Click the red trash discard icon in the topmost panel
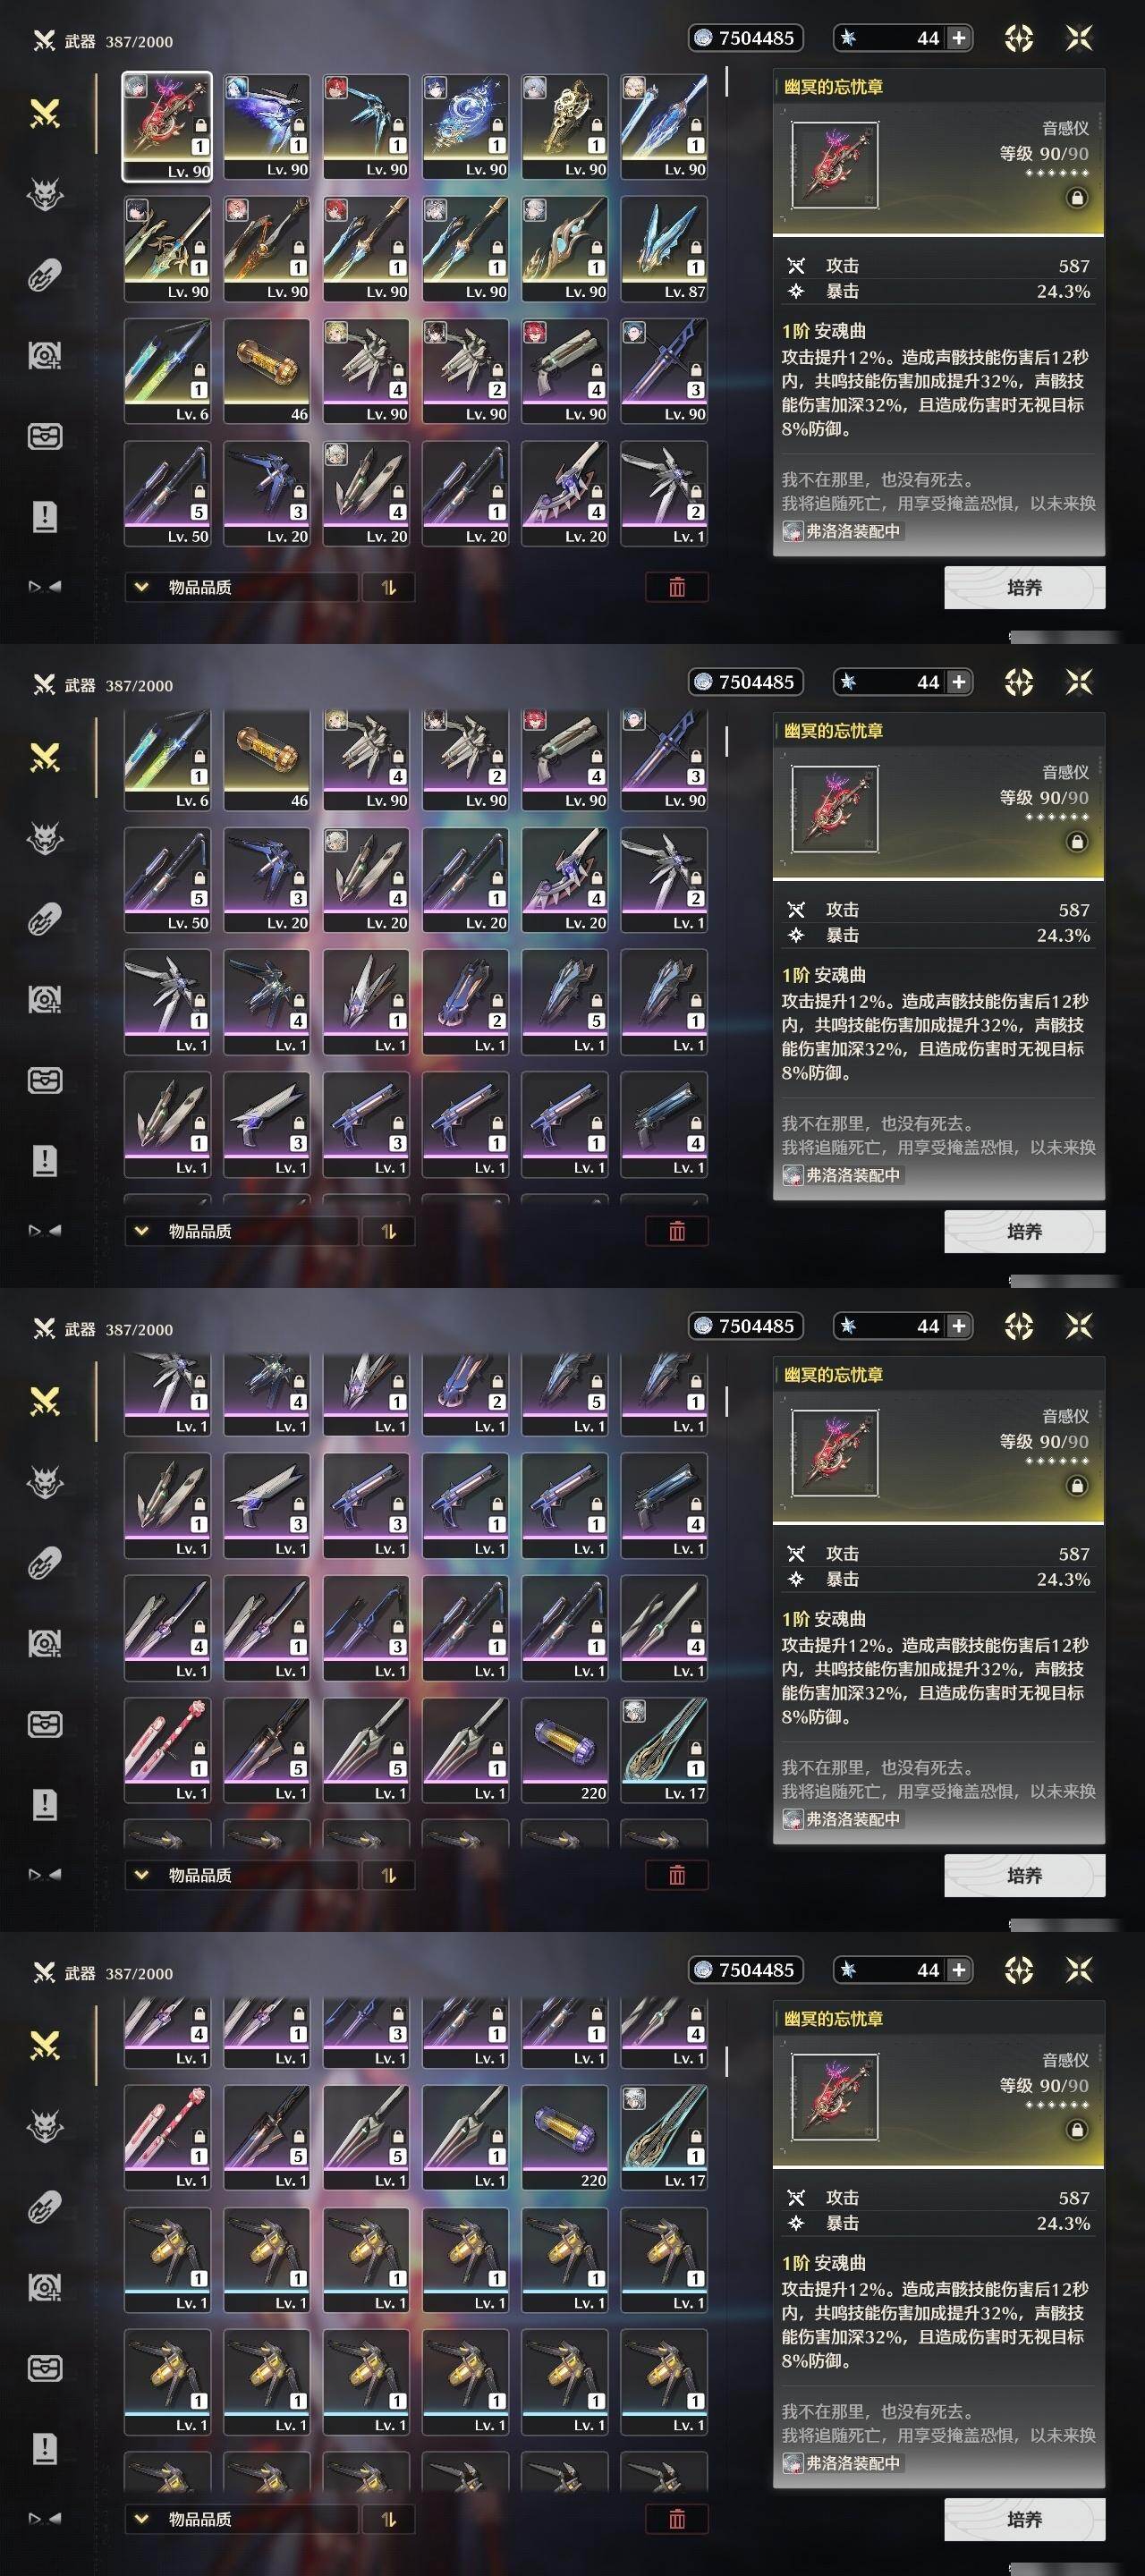The image size is (1145, 2576). pos(677,587)
